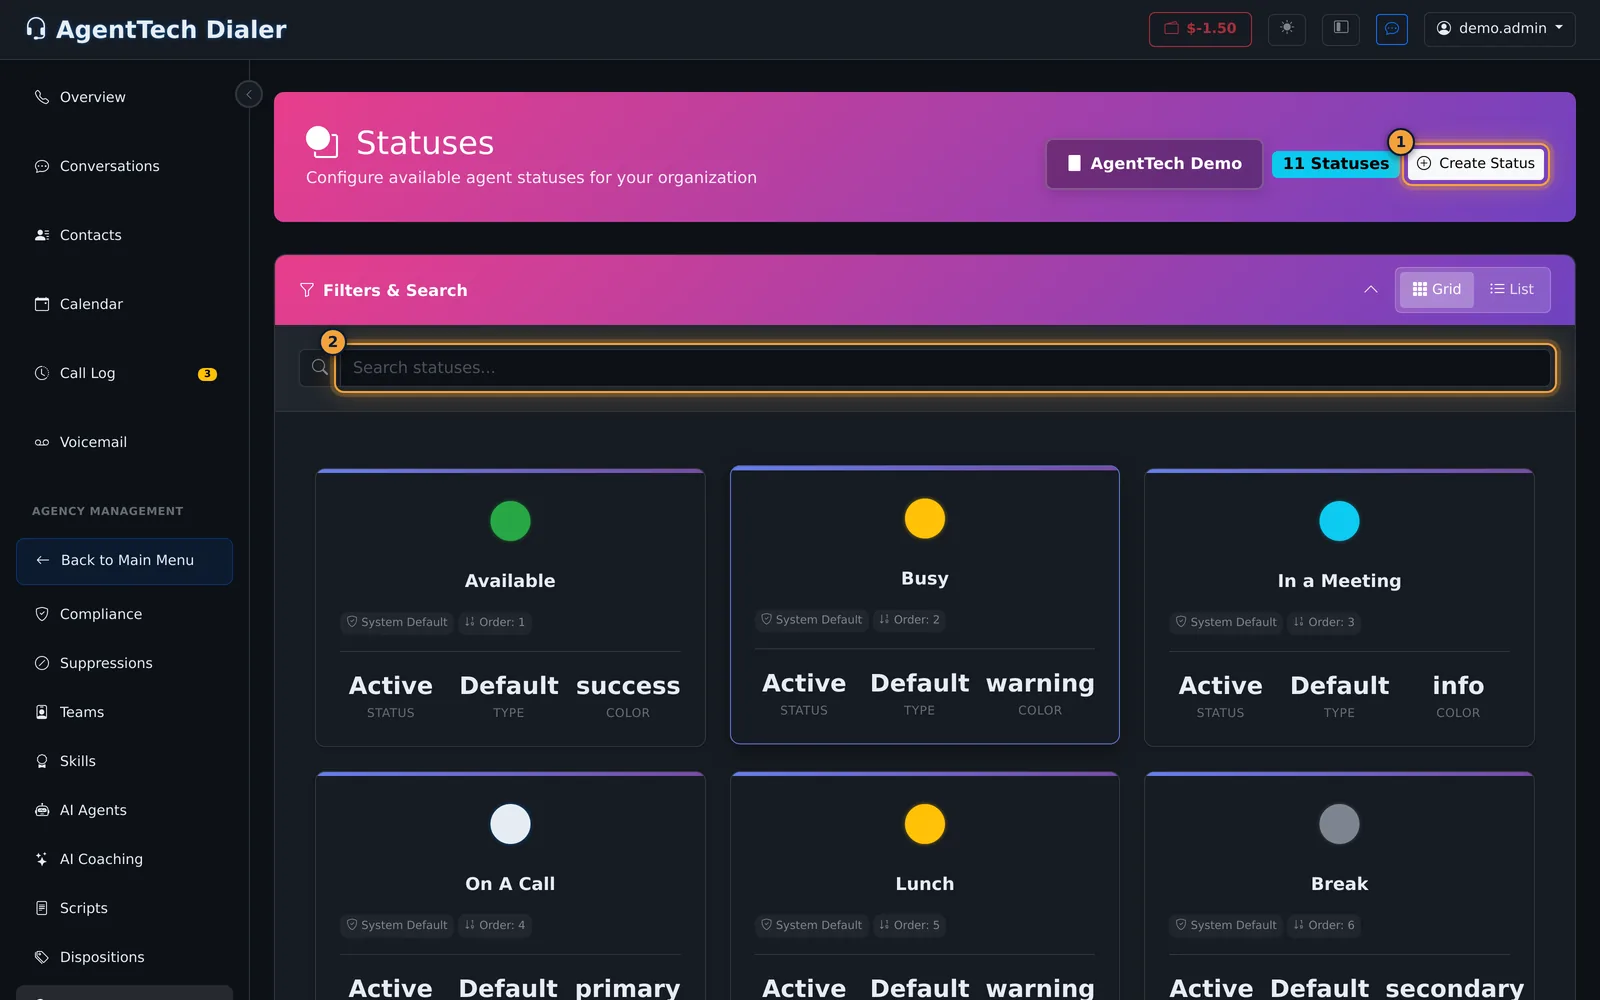Click the $-1.50 balance button
Image resolution: width=1600 pixels, height=1000 pixels.
tap(1200, 29)
